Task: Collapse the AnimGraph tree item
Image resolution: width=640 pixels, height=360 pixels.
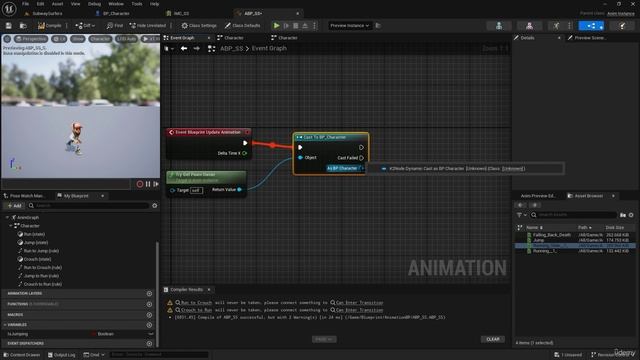Action: [x=7, y=218]
